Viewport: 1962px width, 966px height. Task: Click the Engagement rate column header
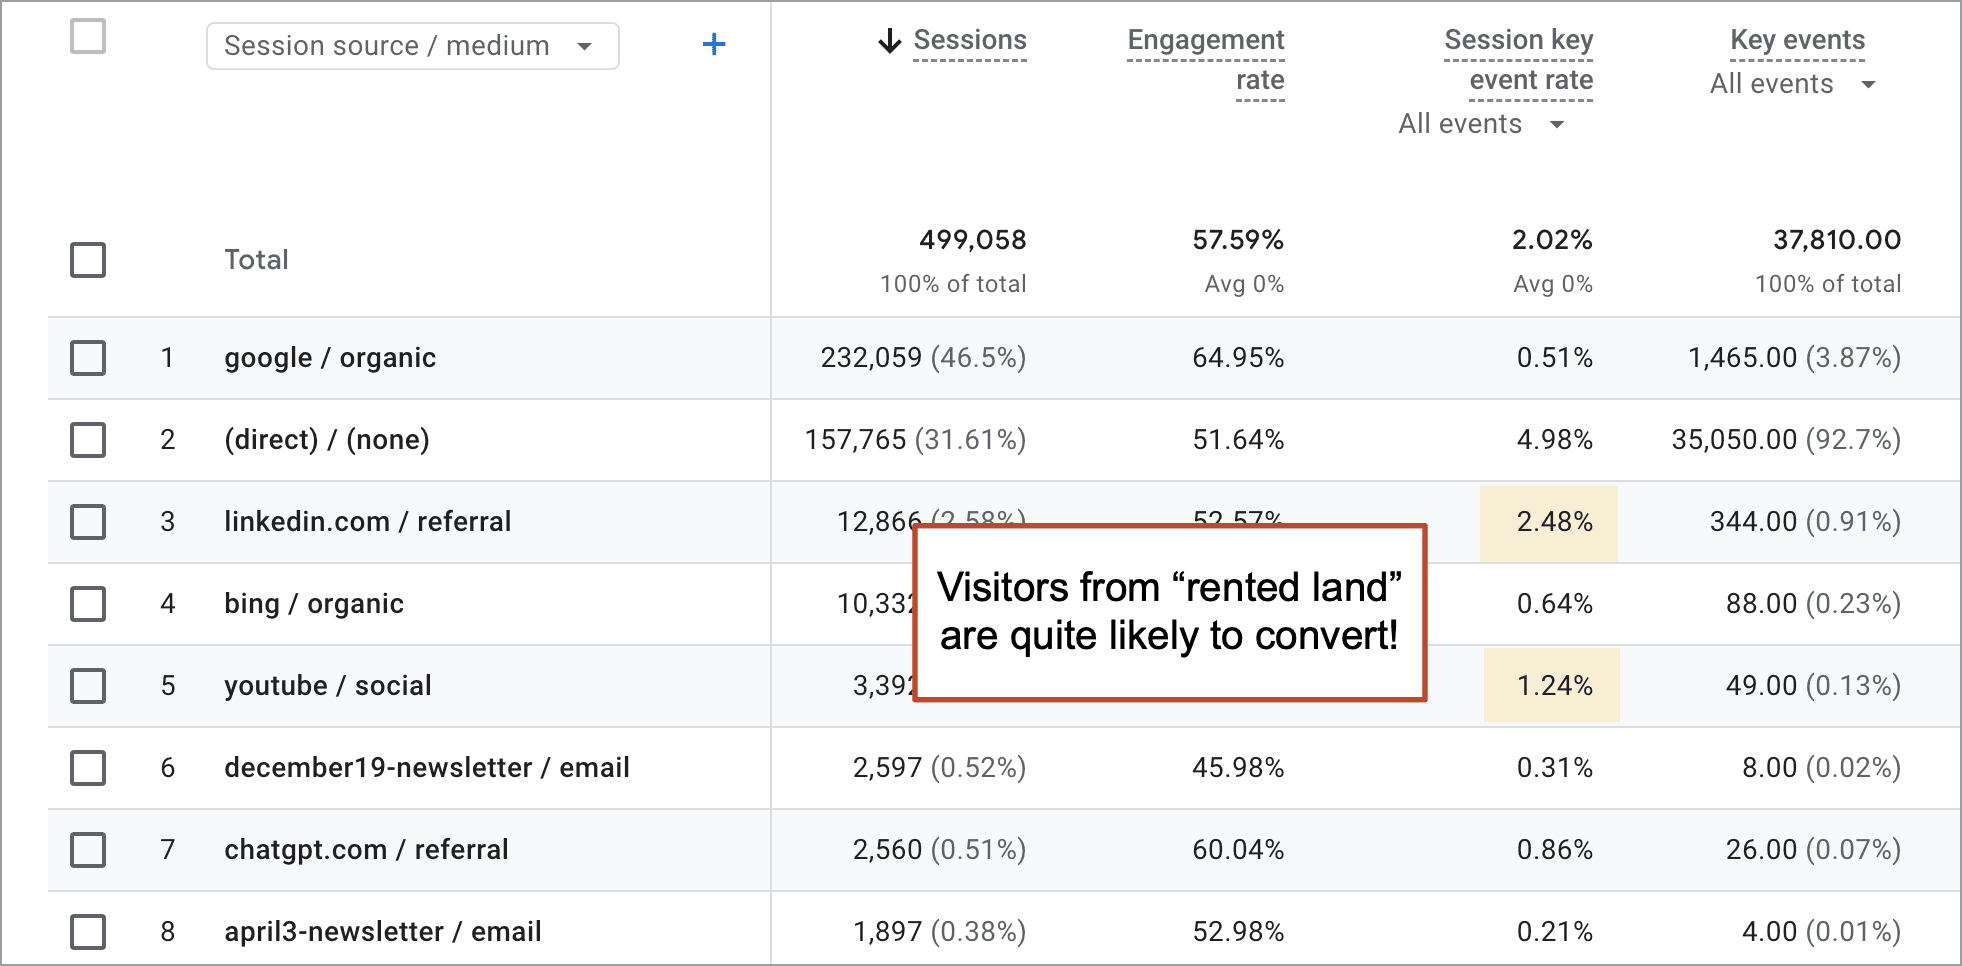point(1206,60)
